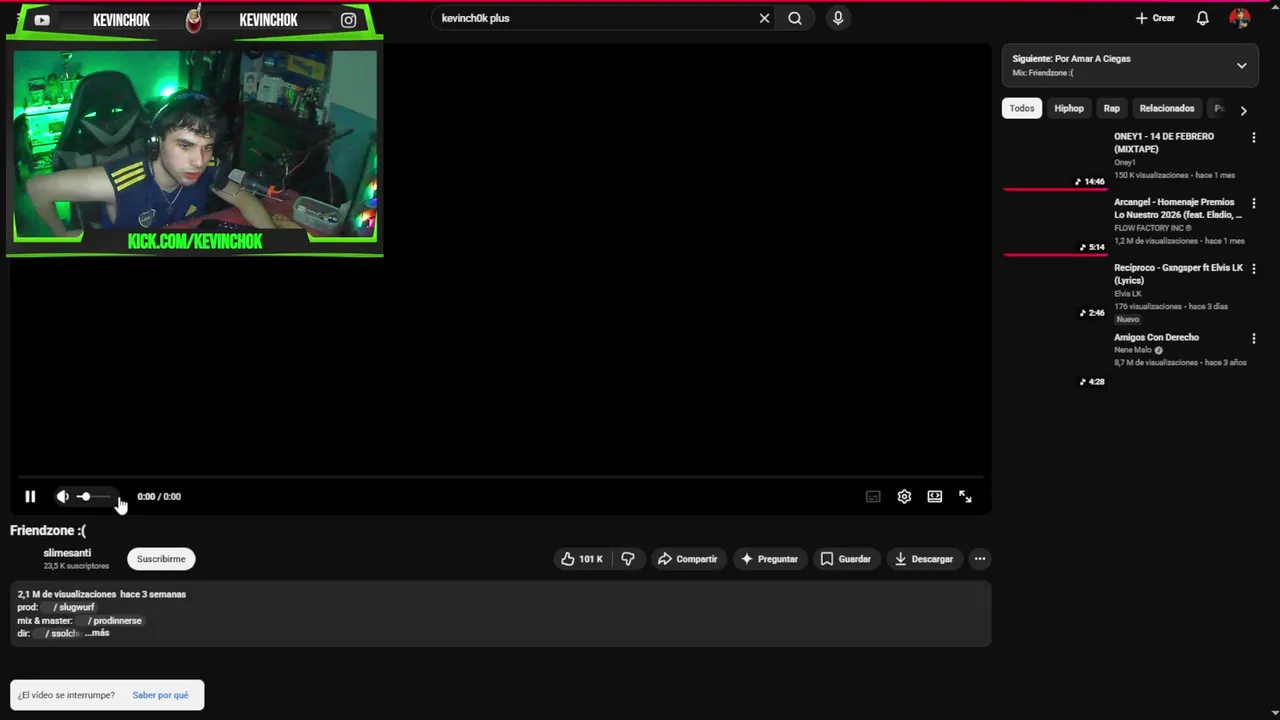Viewport: 1280px width, 720px height.
Task: Click the 14:46 duration thumbnail
Action: tap(1055, 159)
